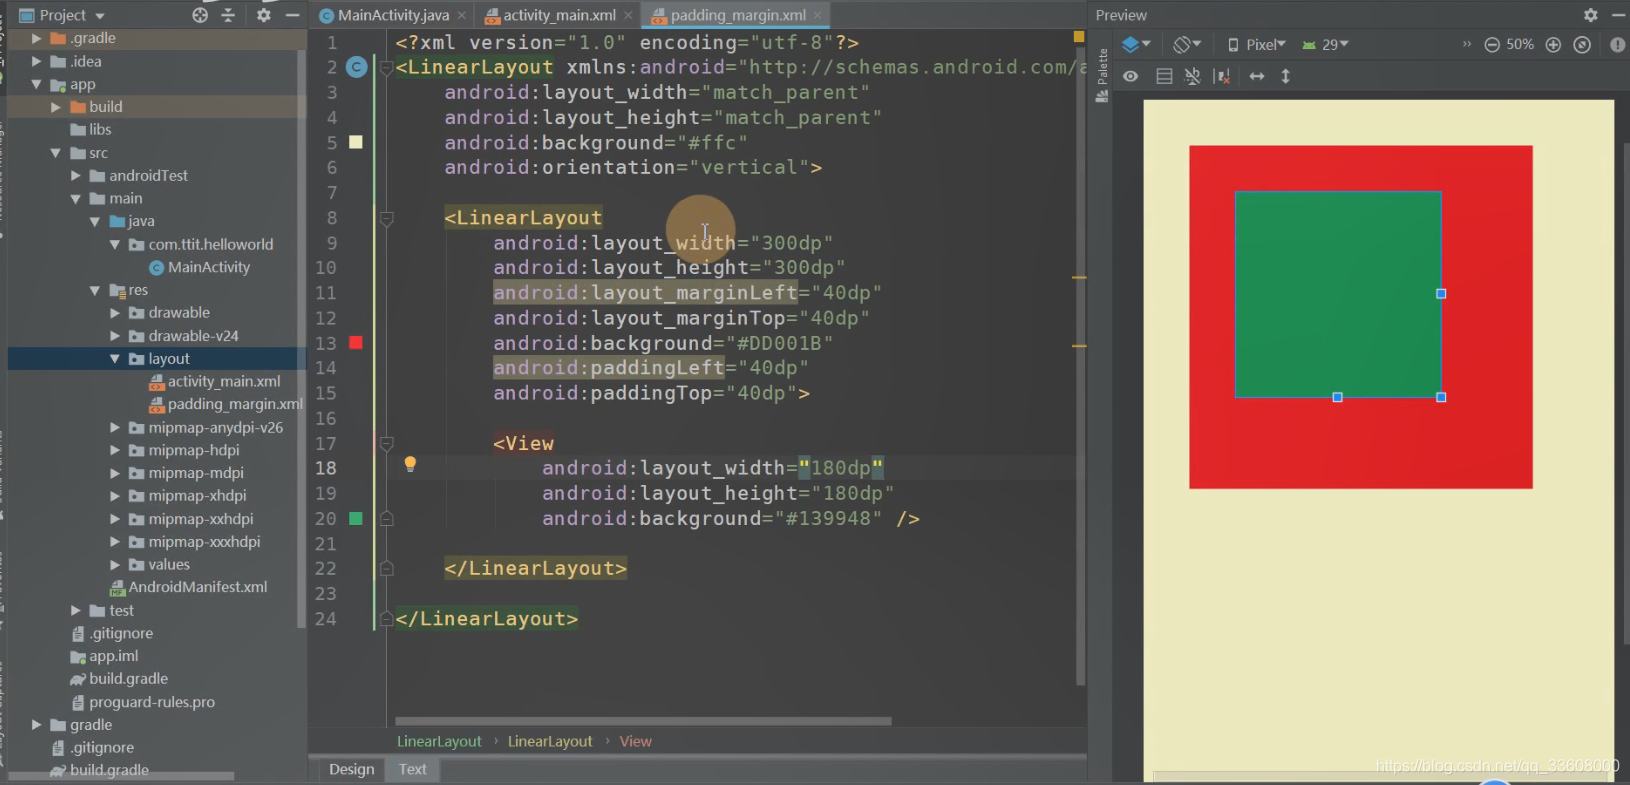Fold the root LinearLayout at line 2
This screenshot has width=1630, height=785.
coord(386,68)
